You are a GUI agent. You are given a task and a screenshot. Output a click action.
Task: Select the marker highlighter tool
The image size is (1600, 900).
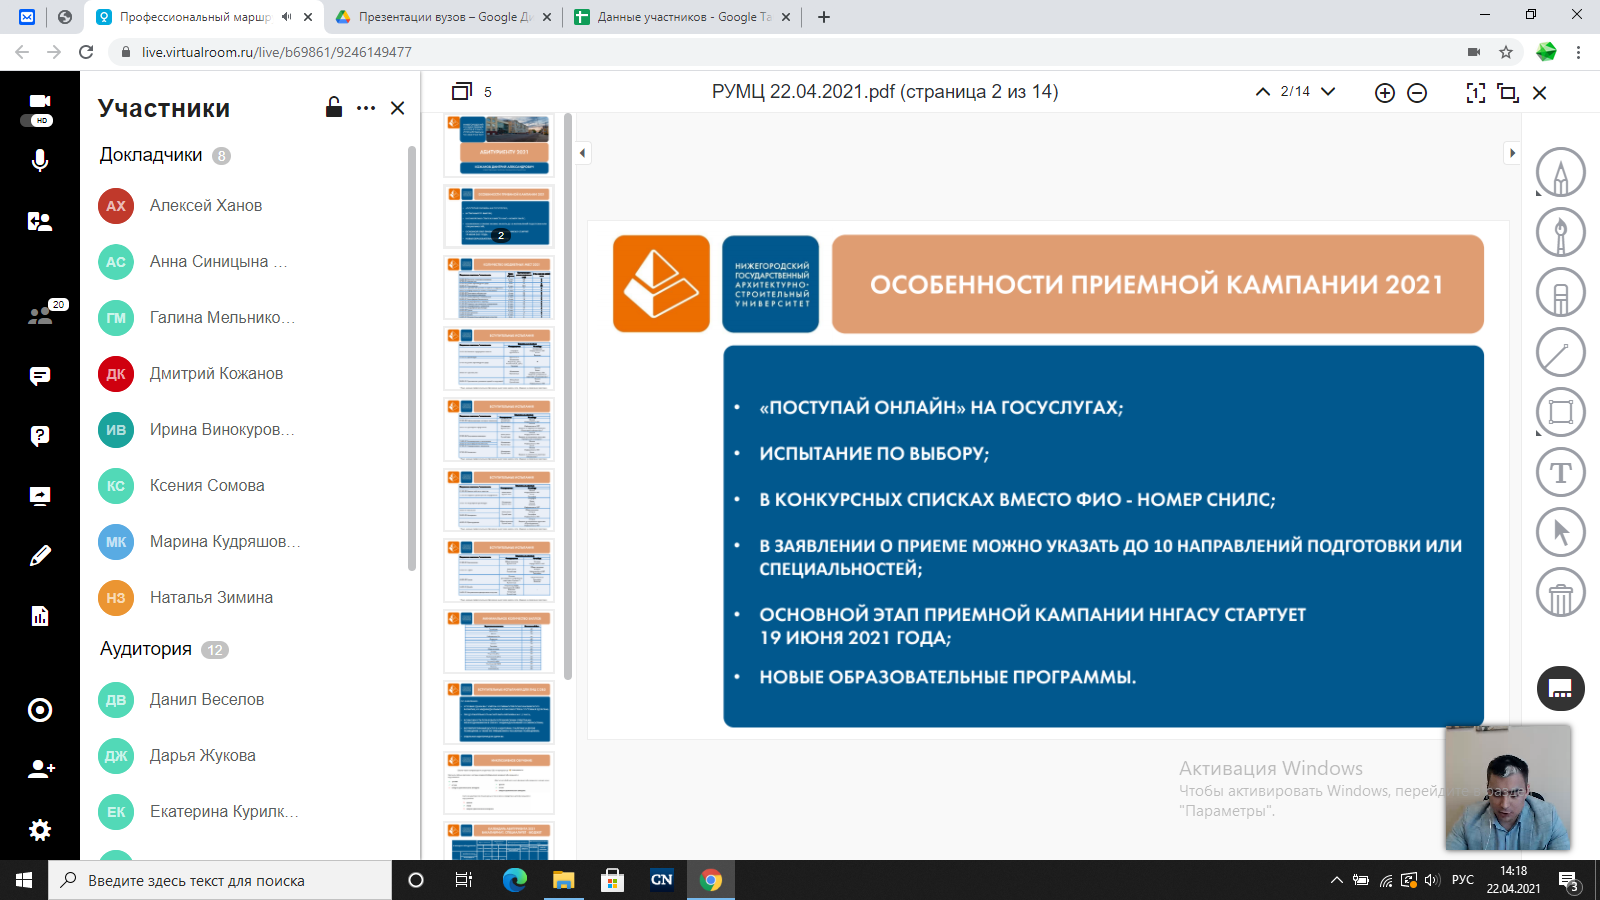click(x=1561, y=292)
